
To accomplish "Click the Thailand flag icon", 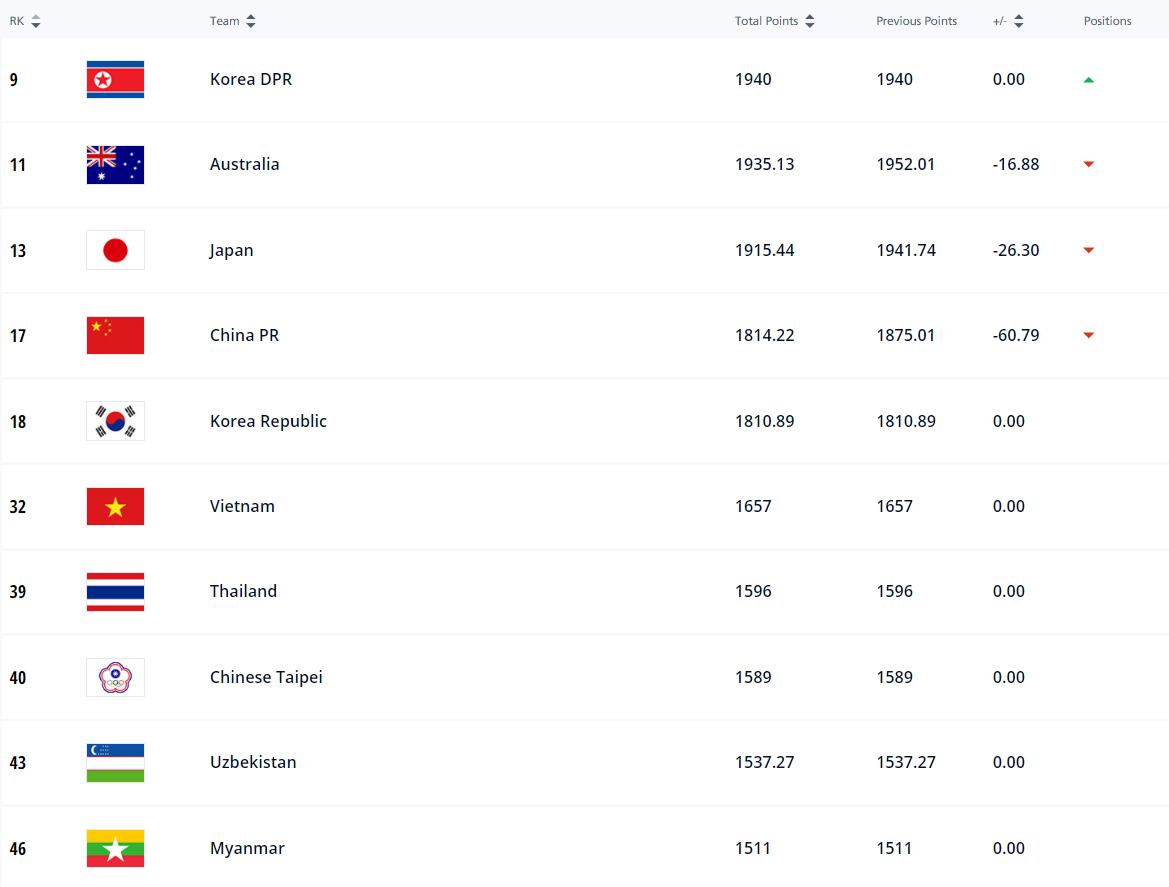I will [115, 592].
